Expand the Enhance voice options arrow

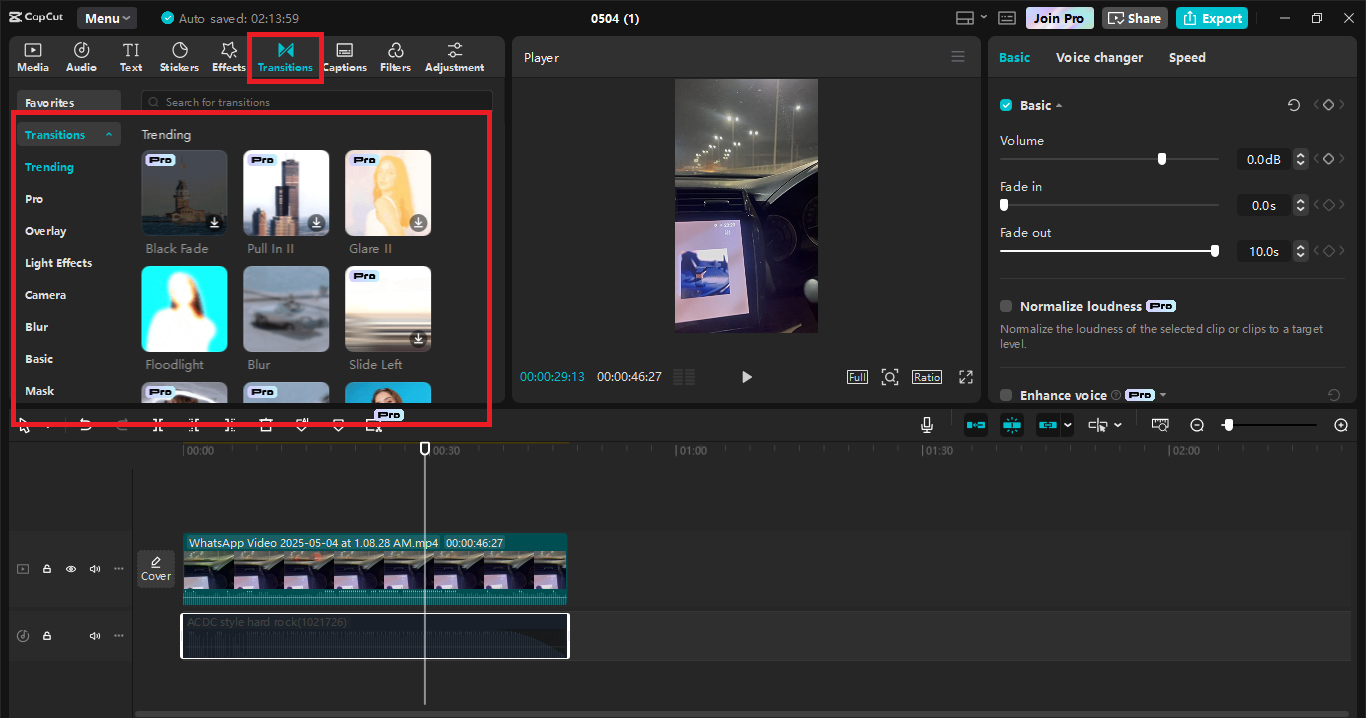click(x=1163, y=395)
